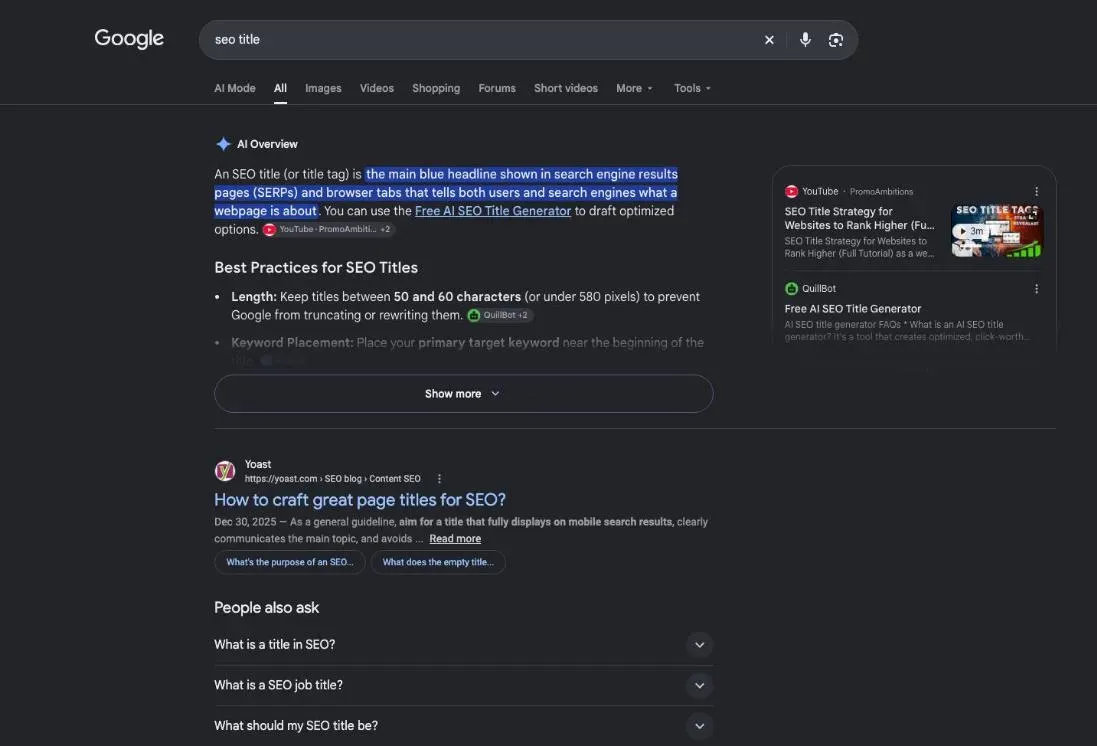Viewport: 1097px width, 746px height.
Task: Open How to craft great page titles result
Action: 360,500
